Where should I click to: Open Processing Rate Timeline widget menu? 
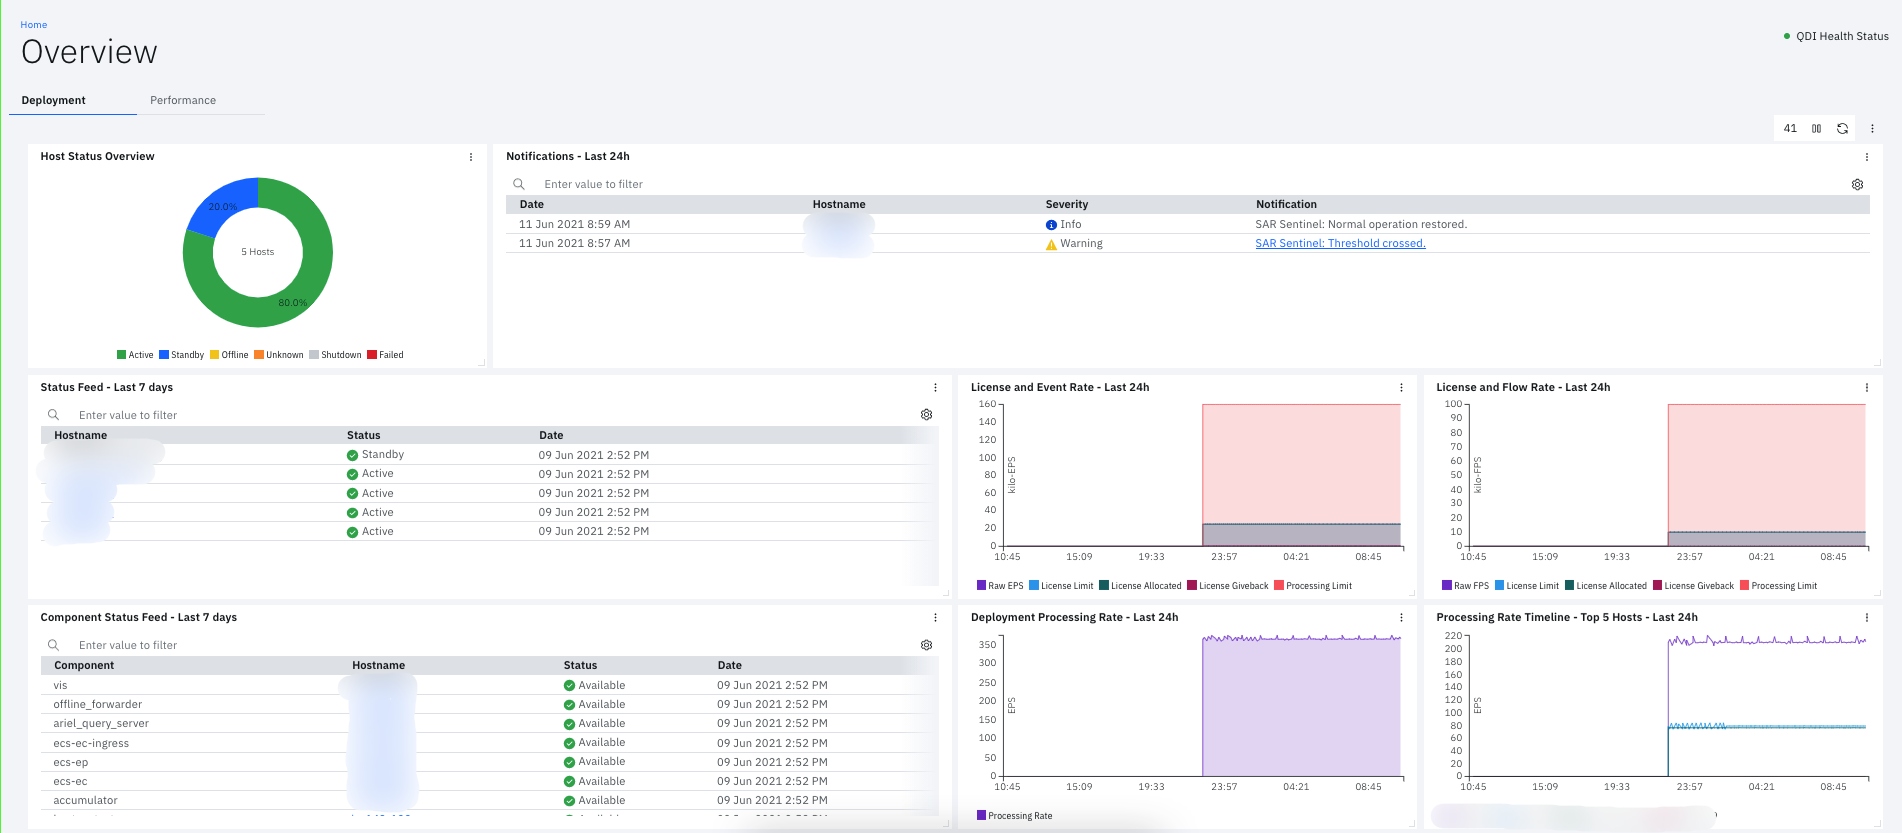[x=1866, y=618]
